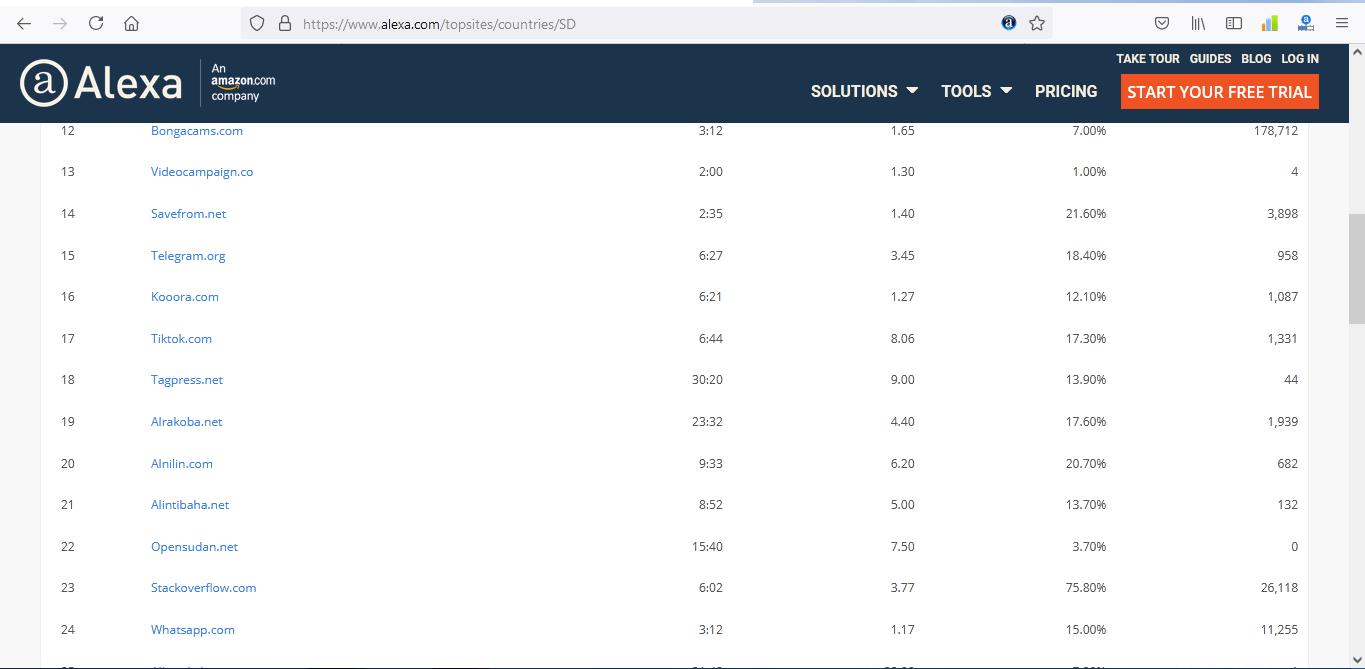The height and width of the screenshot is (669, 1365).
Task: Open Opensudan.net link
Action: click(194, 547)
